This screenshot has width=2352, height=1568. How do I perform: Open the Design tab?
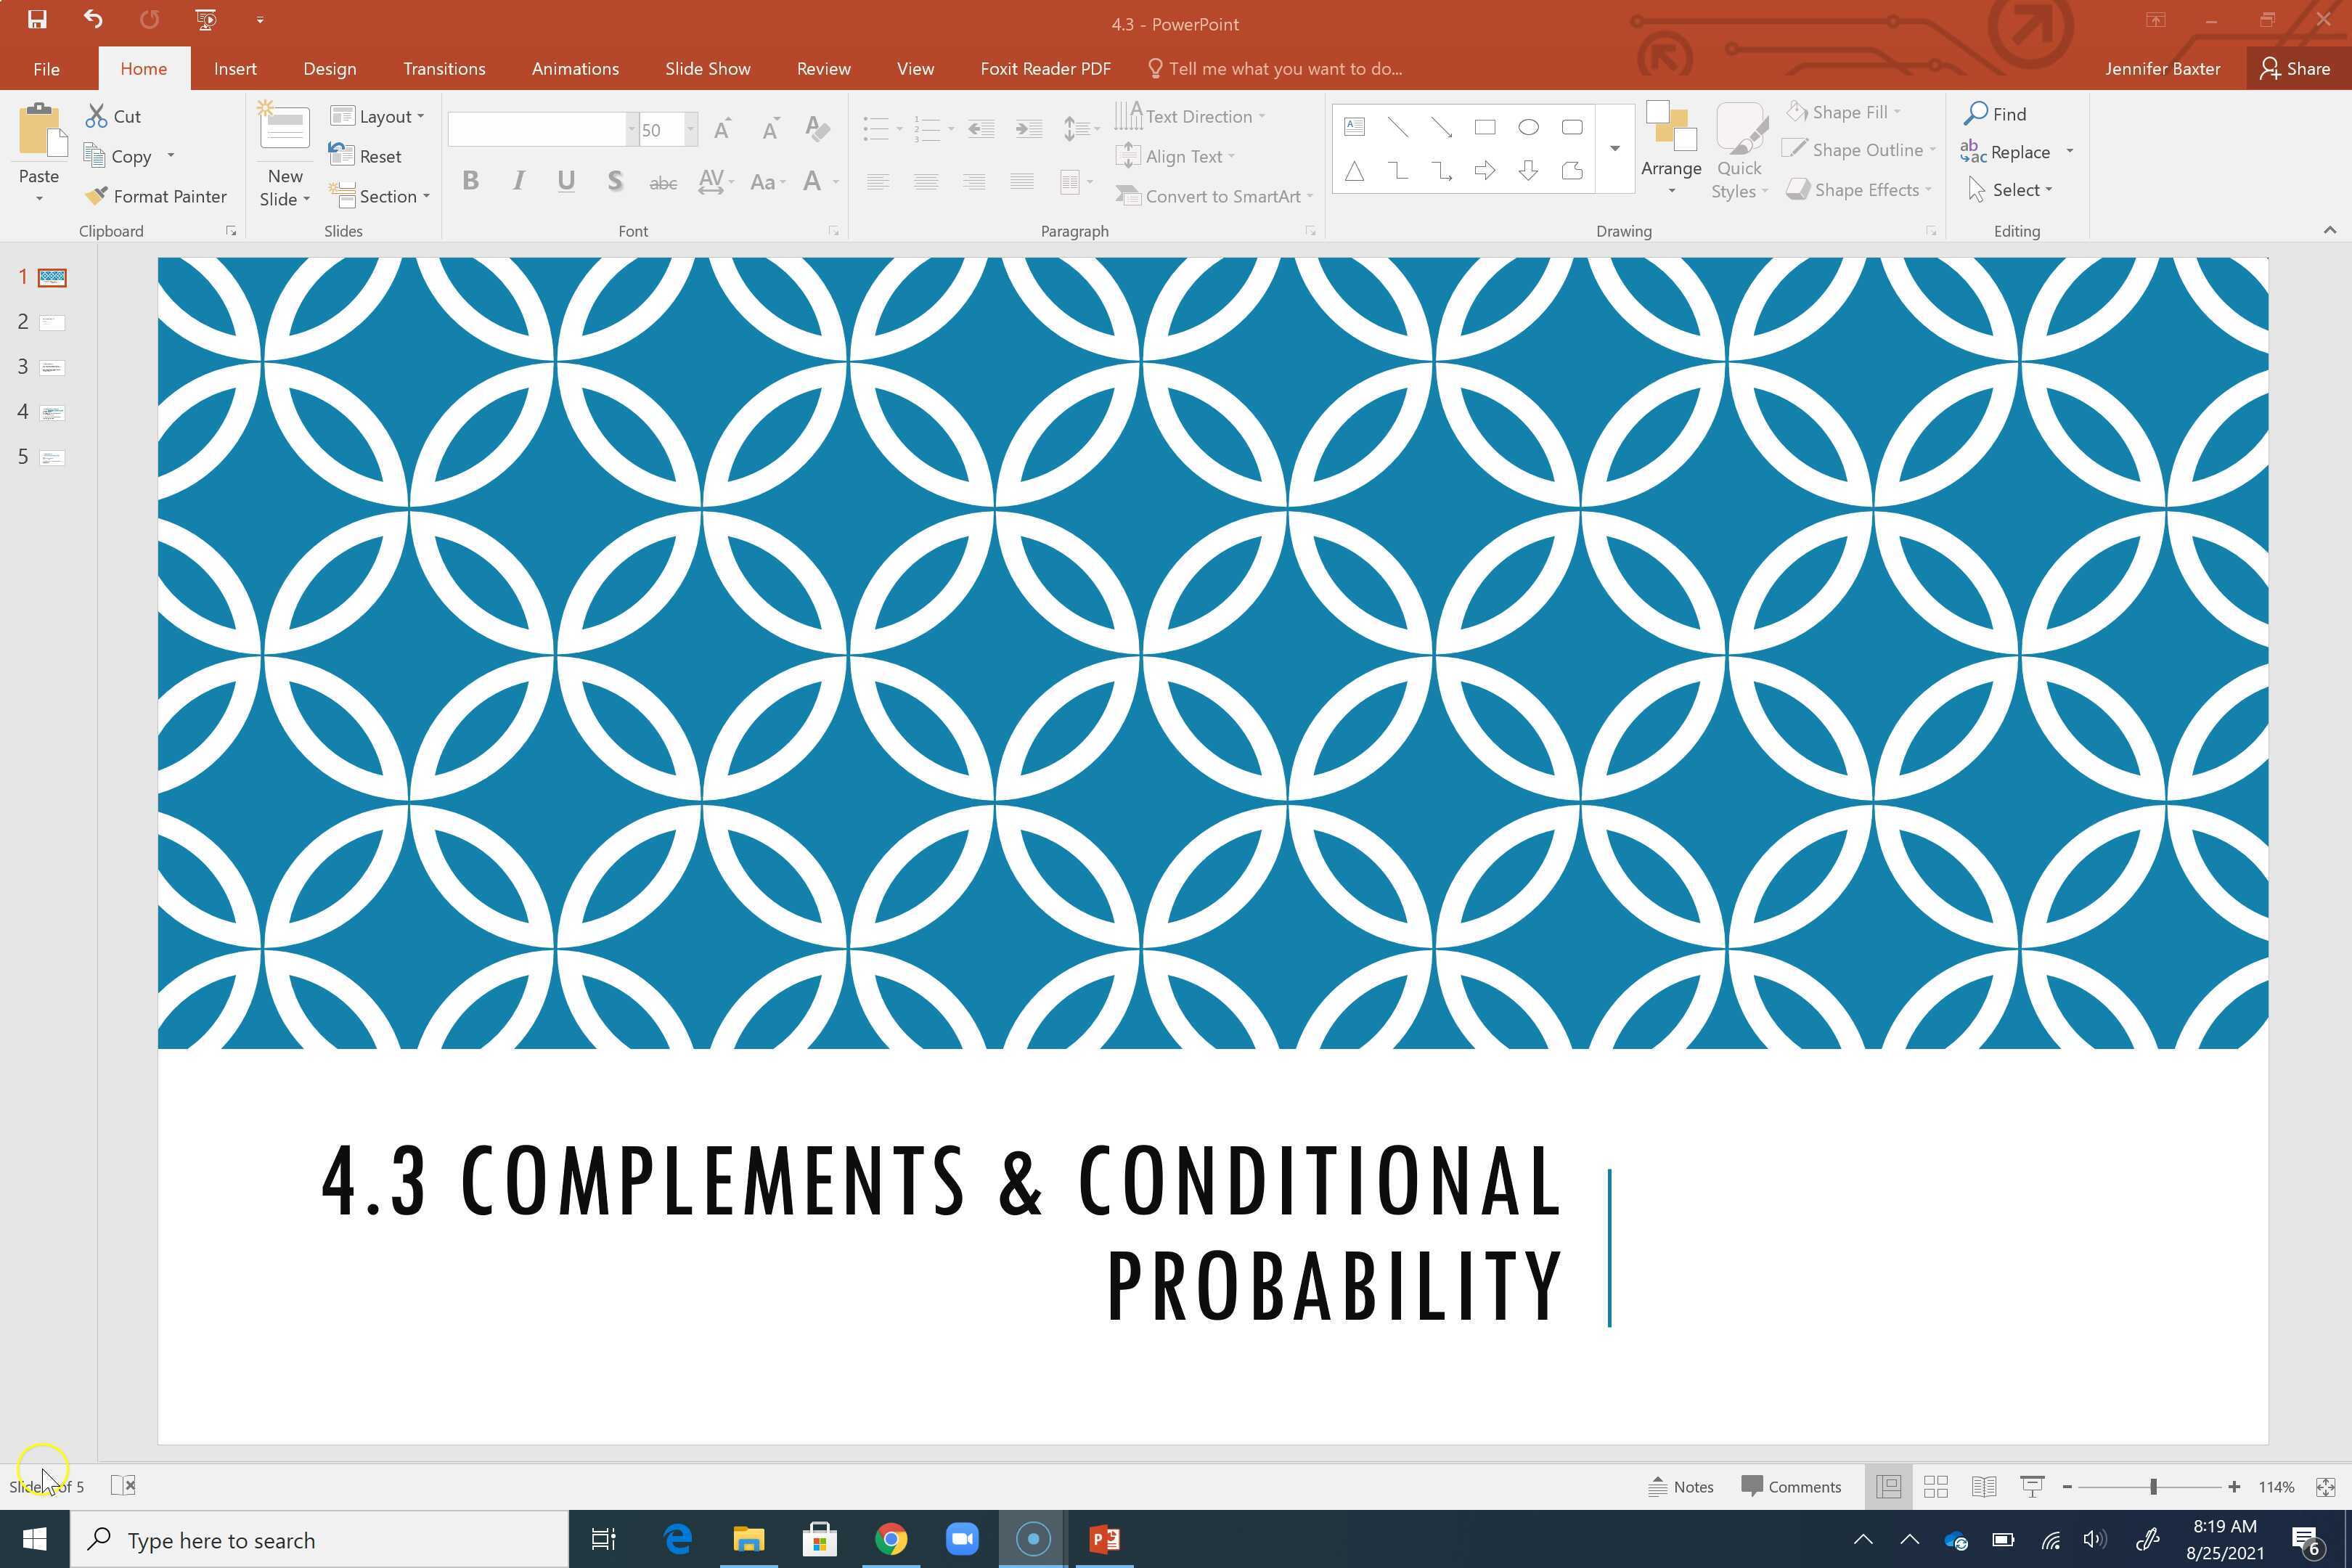coord(329,69)
